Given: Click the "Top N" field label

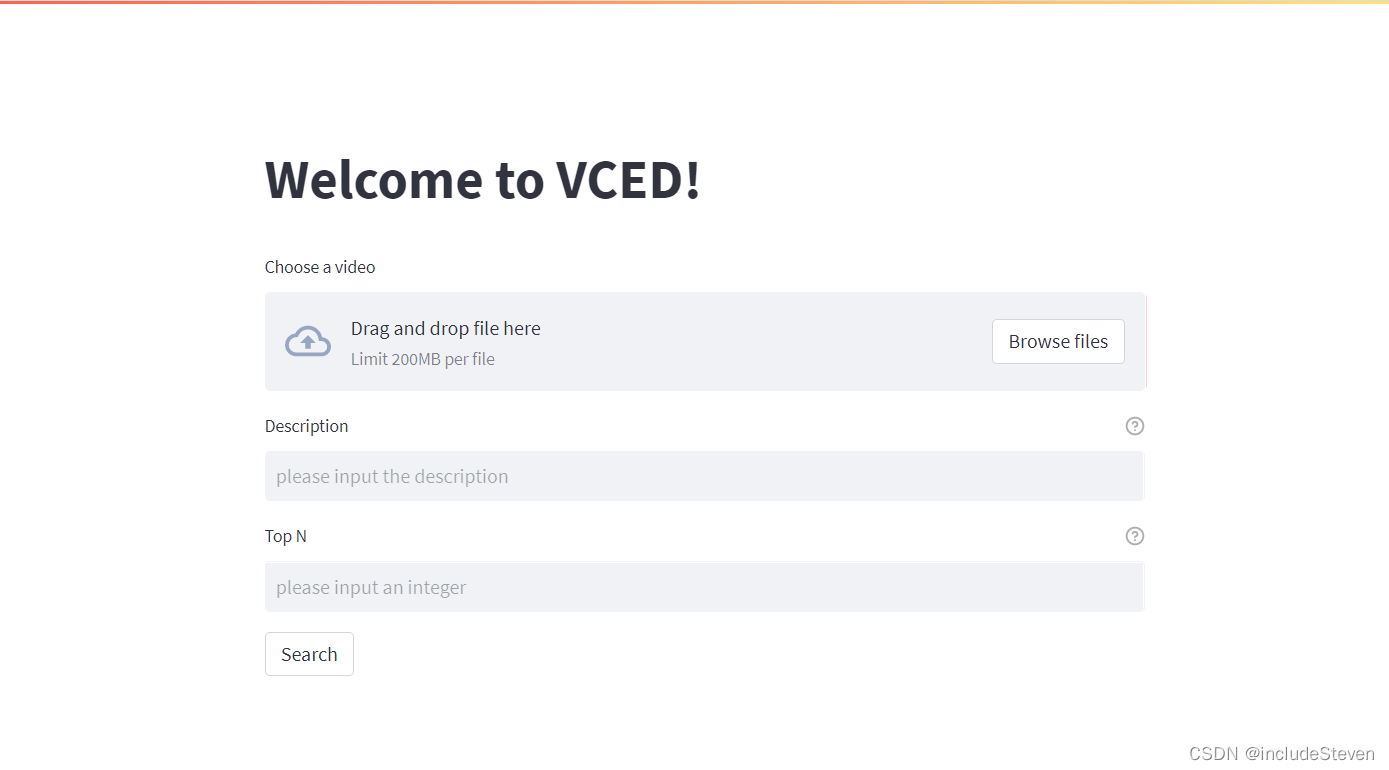Looking at the screenshot, I should [285, 536].
